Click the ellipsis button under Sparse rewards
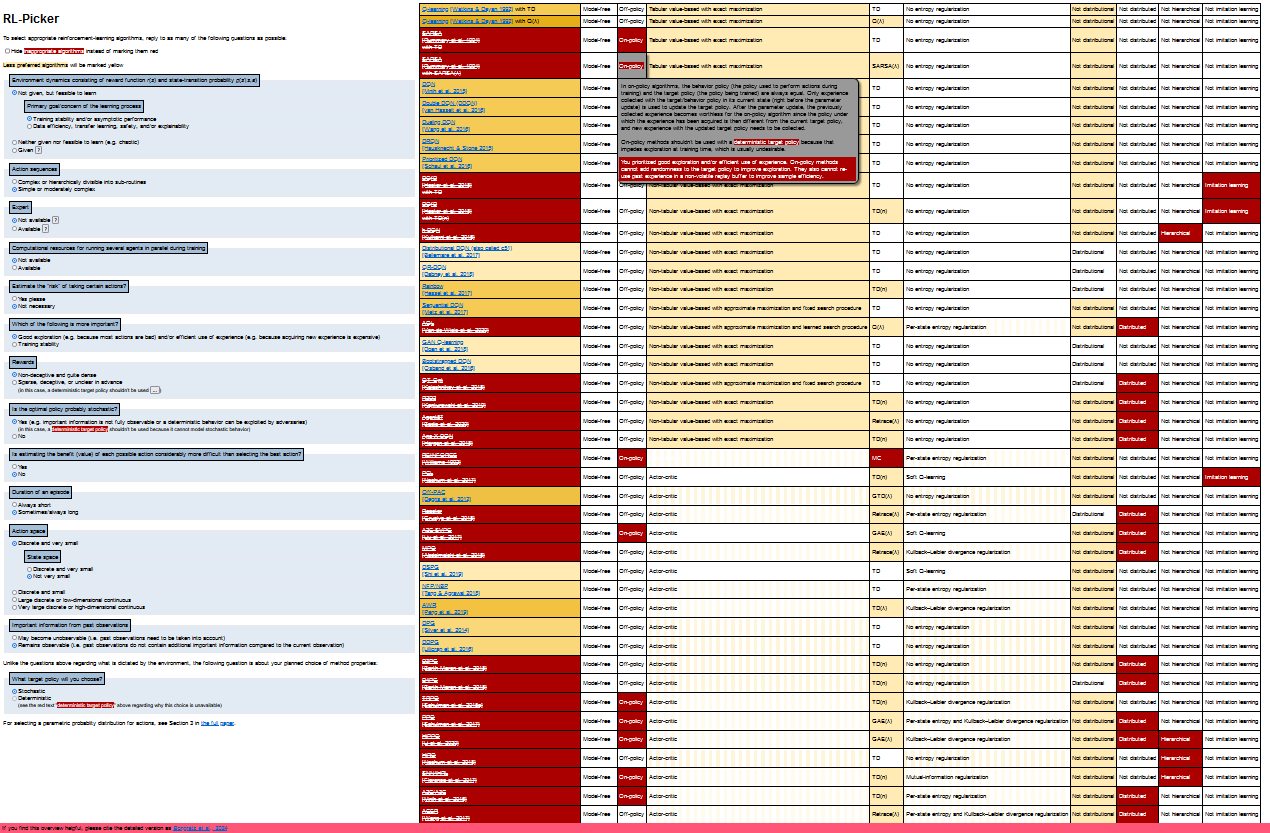 [x=155, y=390]
